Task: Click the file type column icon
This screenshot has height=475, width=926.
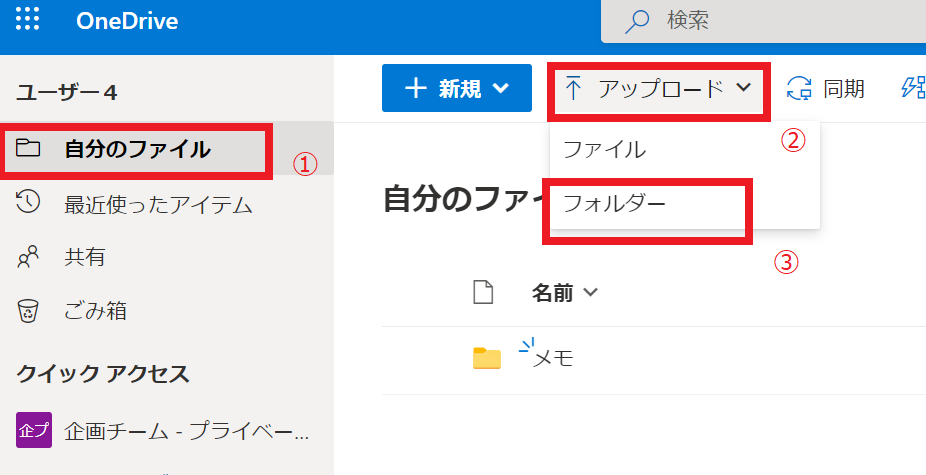Action: coord(483,292)
